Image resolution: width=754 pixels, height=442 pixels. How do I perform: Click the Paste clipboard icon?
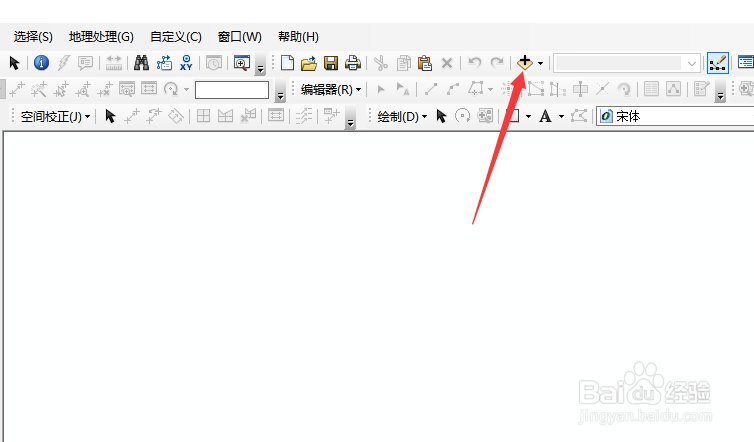(425, 63)
